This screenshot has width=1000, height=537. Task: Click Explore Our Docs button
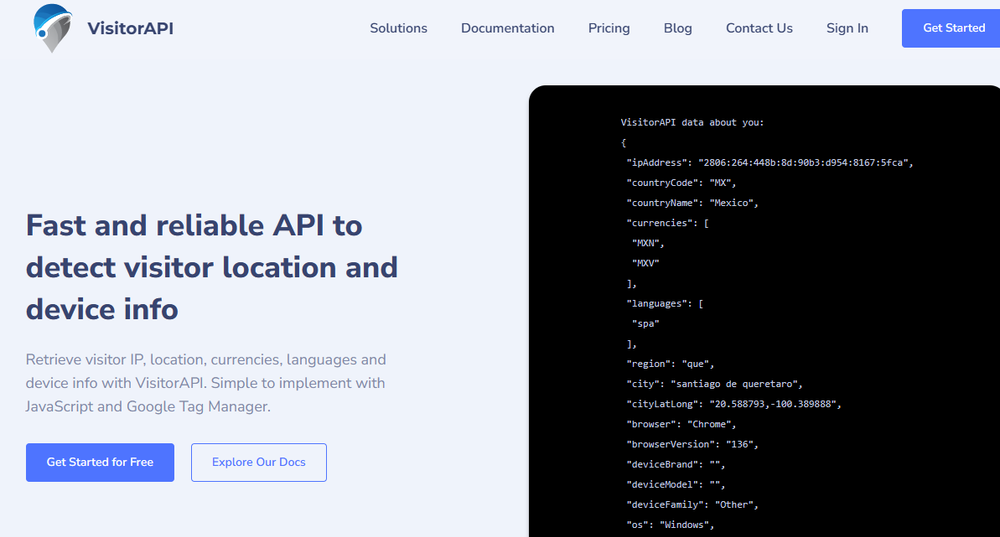(259, 462)
